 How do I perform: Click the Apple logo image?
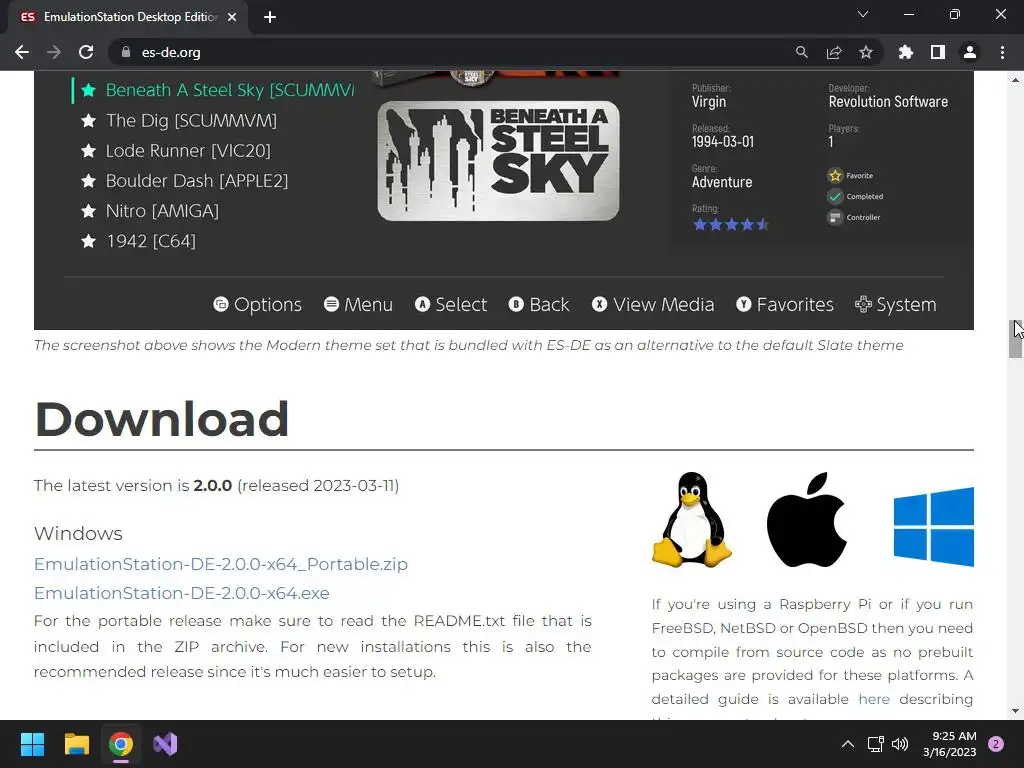(x=807, y=519)
